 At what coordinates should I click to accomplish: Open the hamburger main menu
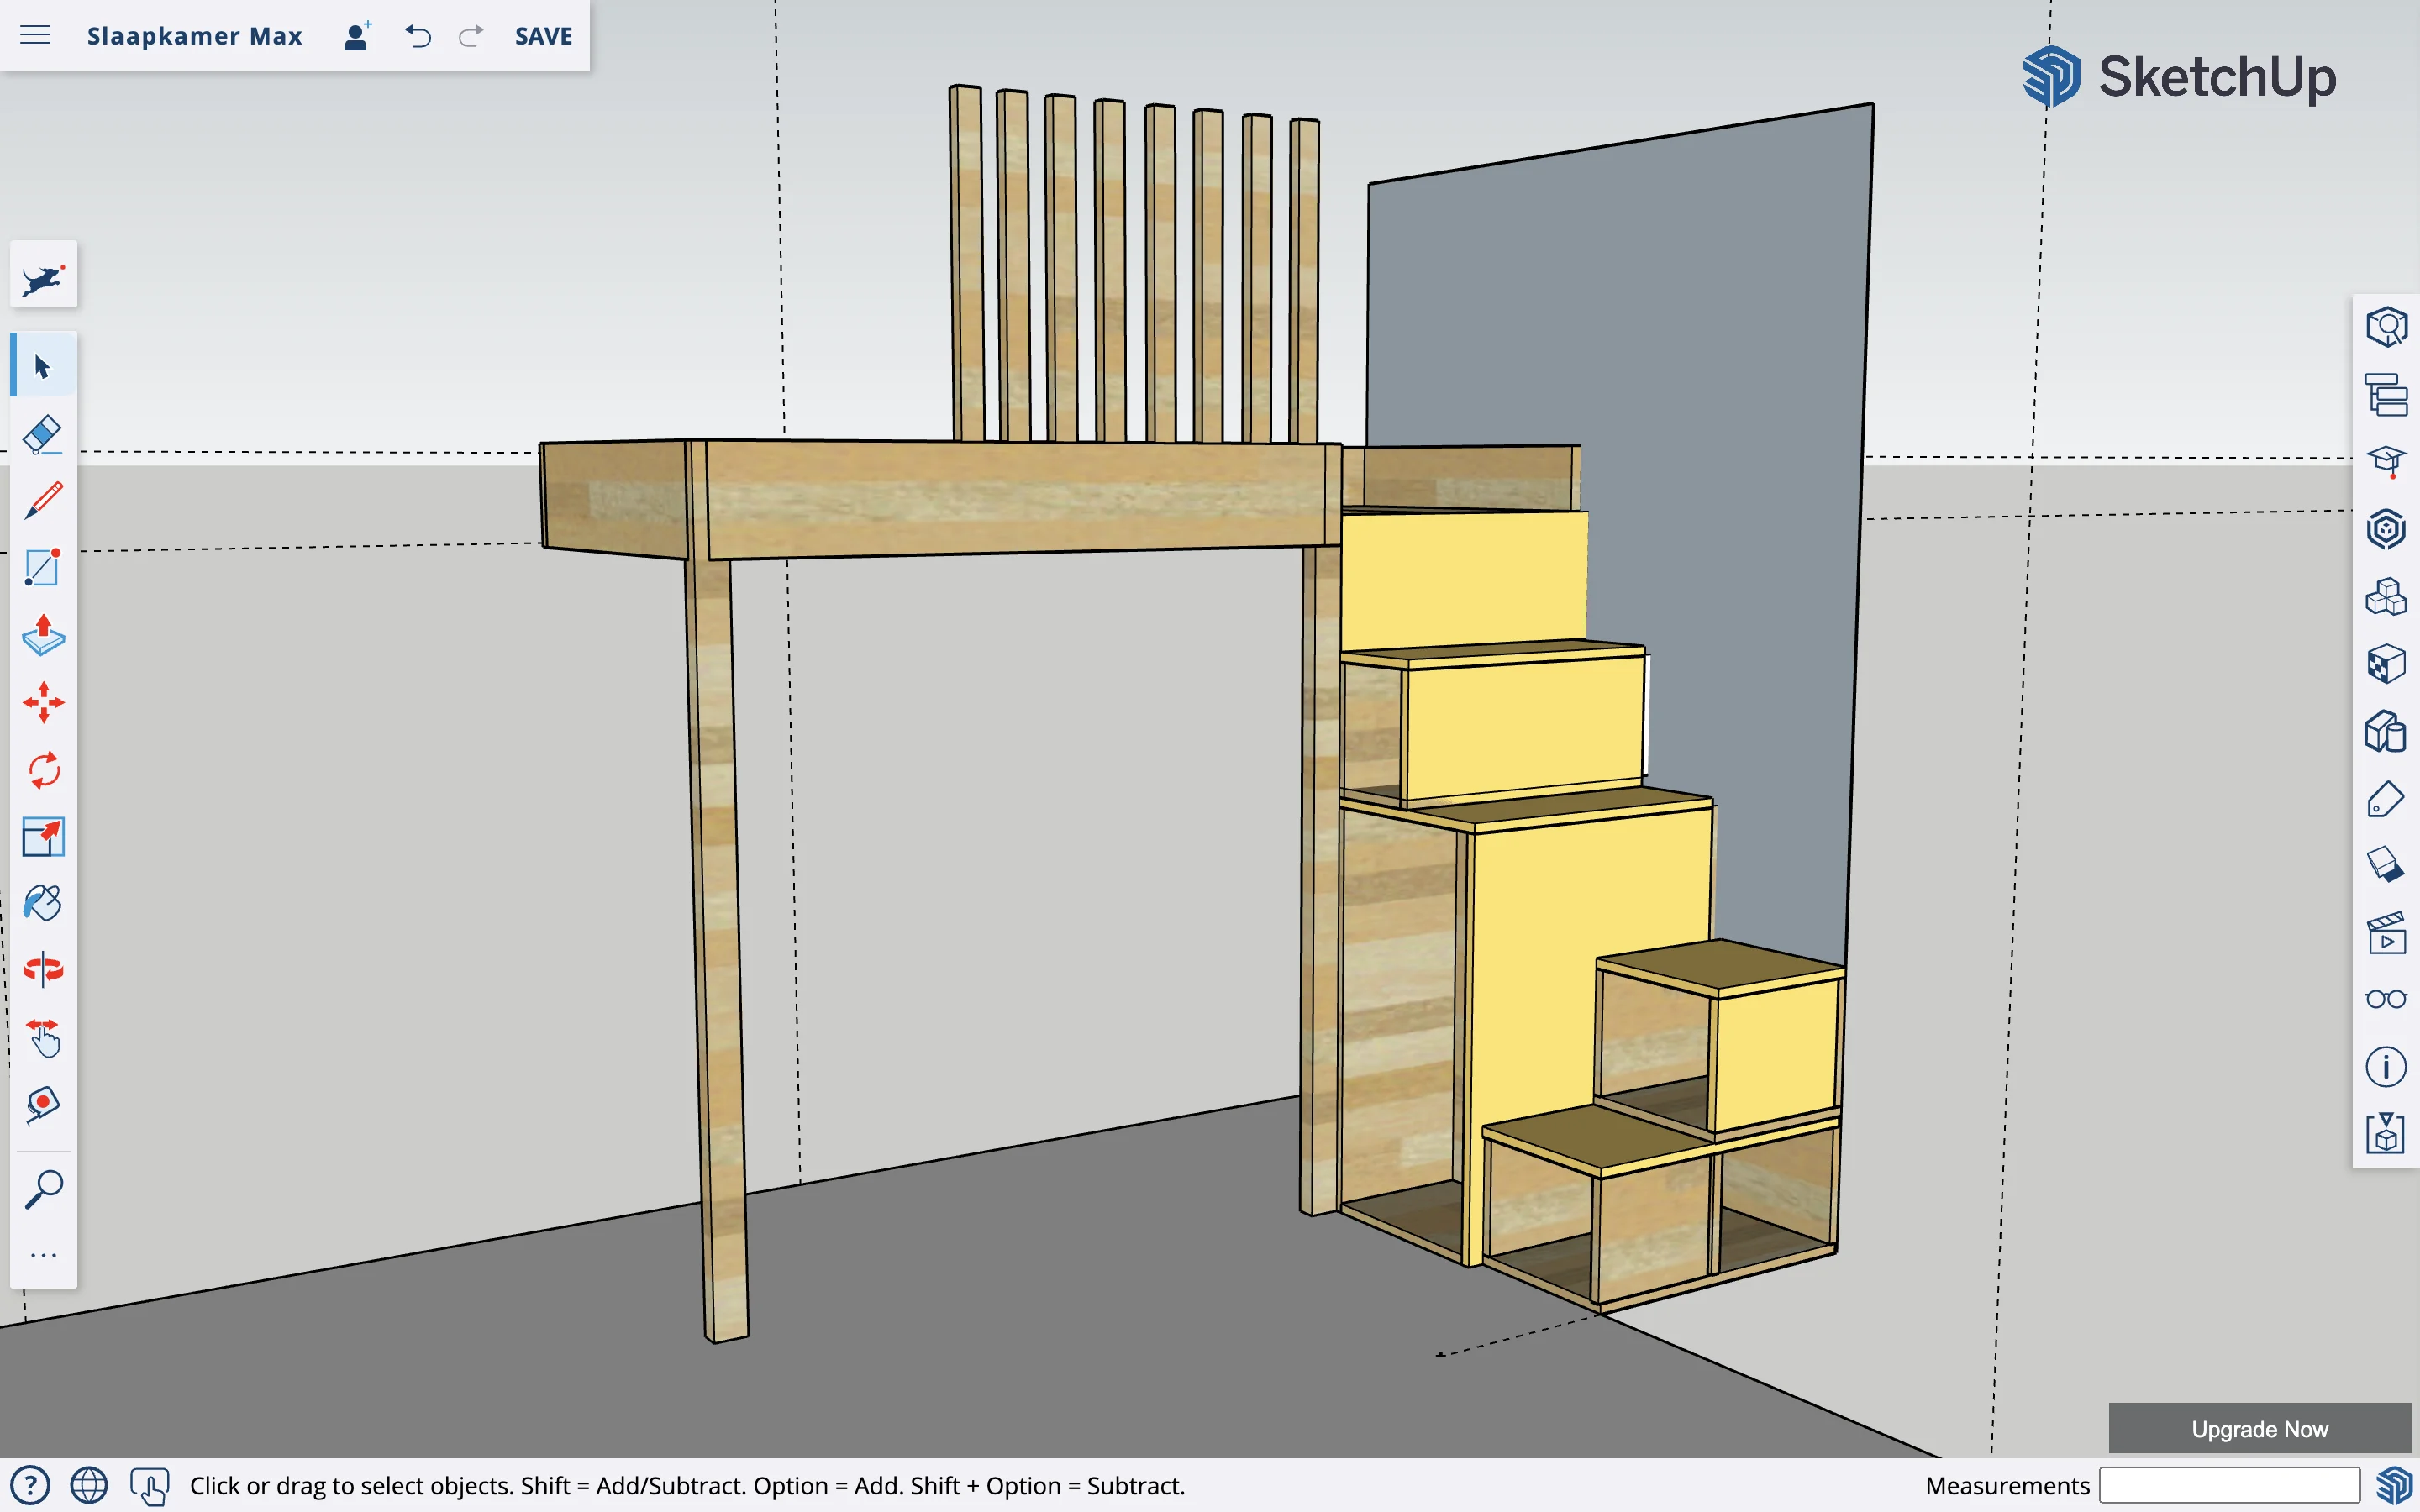[35, 35]
